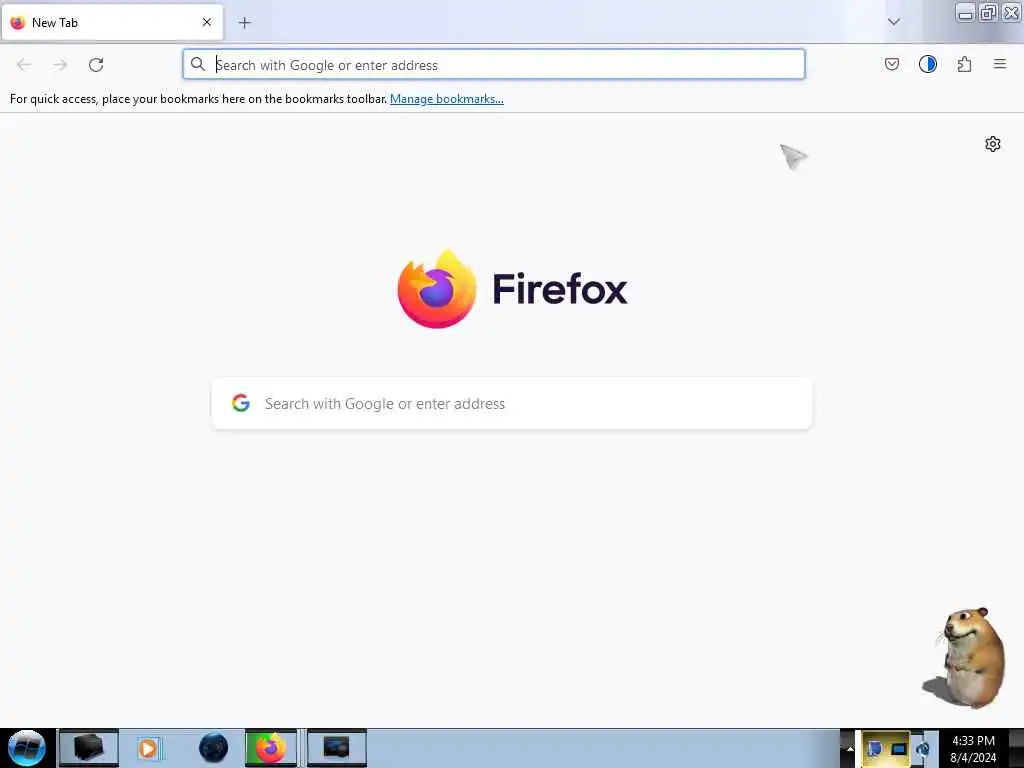Click the network monitor tray icon
The height and width of the screenshot is (768, 1024).
(899, 748)
